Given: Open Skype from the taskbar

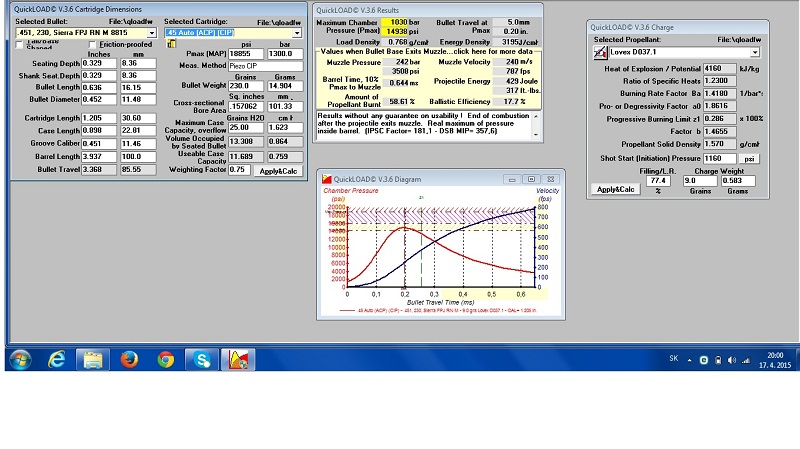Looking at the screenshot, I should pyautogui.click(x=203, y=359).
